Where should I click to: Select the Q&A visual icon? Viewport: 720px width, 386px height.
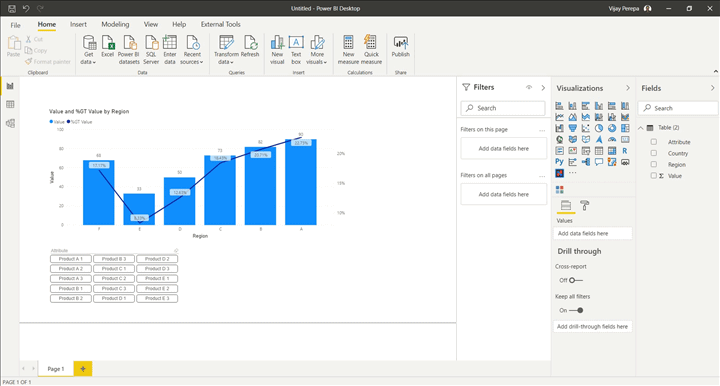coord(599,162)
